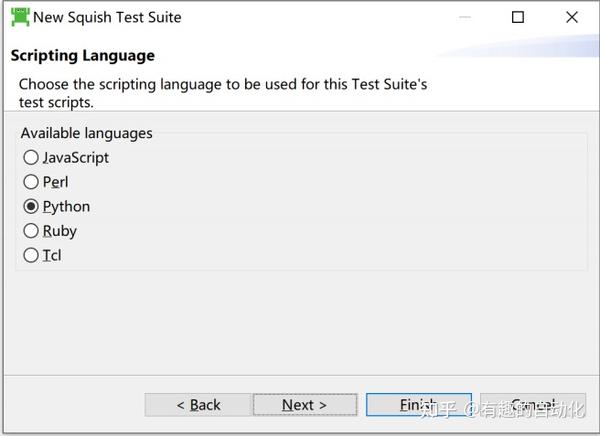Pick Ruby as the scripting language
This screenshot has width=600, height=436.
pos(31,231)
